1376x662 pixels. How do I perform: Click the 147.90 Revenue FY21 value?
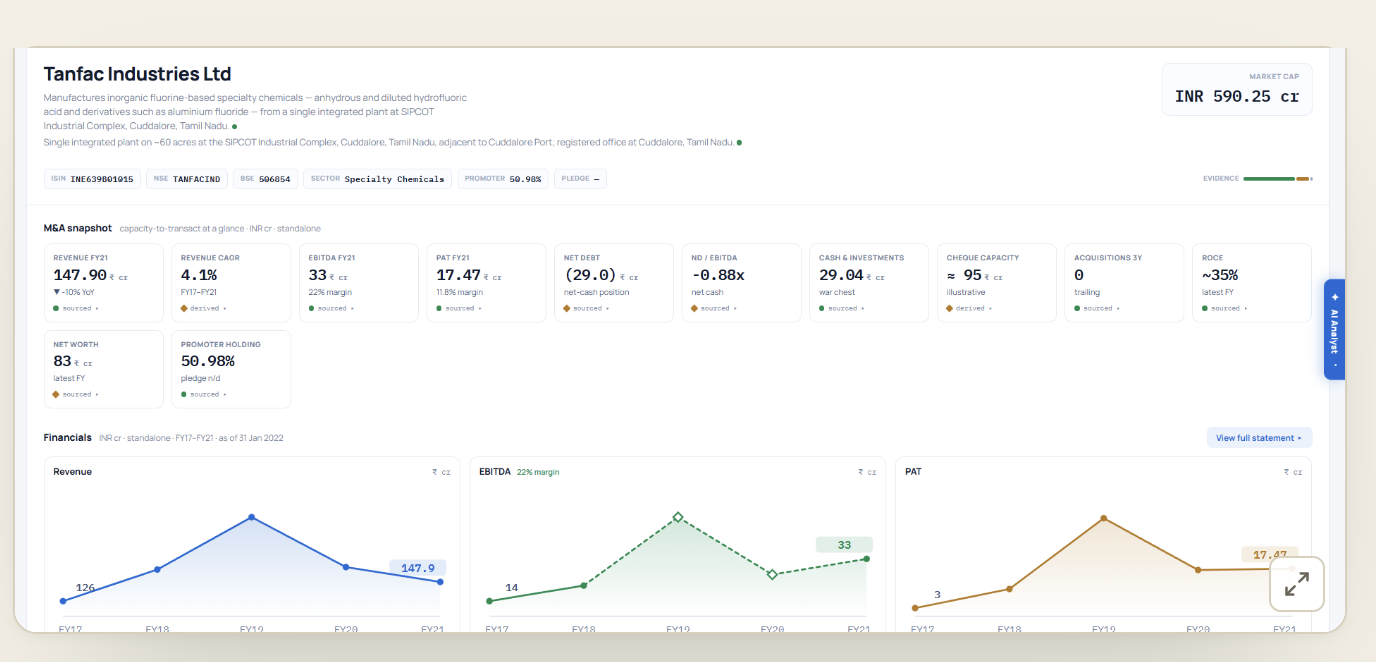point(80,275)
